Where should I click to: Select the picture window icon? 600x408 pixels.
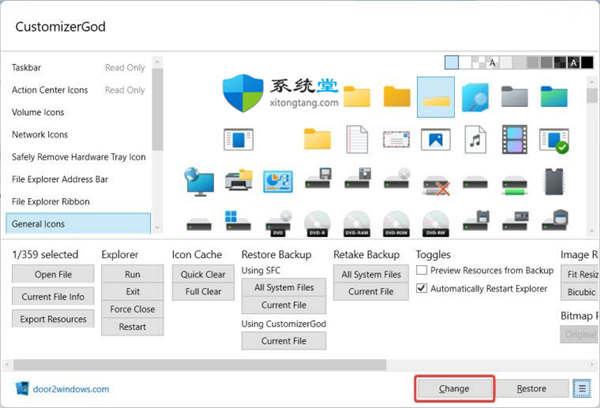(435, 139)
